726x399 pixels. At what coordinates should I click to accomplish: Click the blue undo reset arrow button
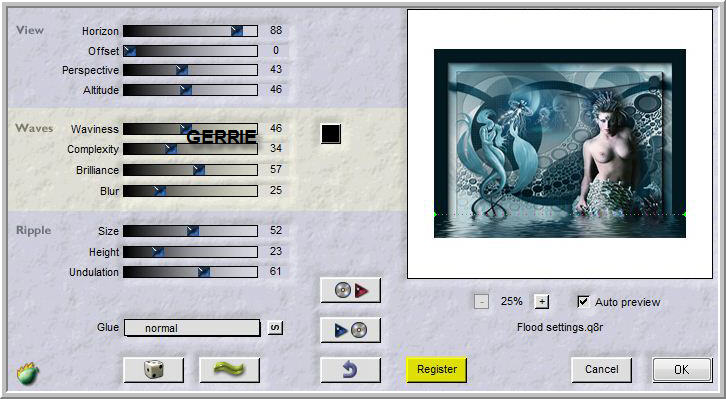tap(350, 370)
